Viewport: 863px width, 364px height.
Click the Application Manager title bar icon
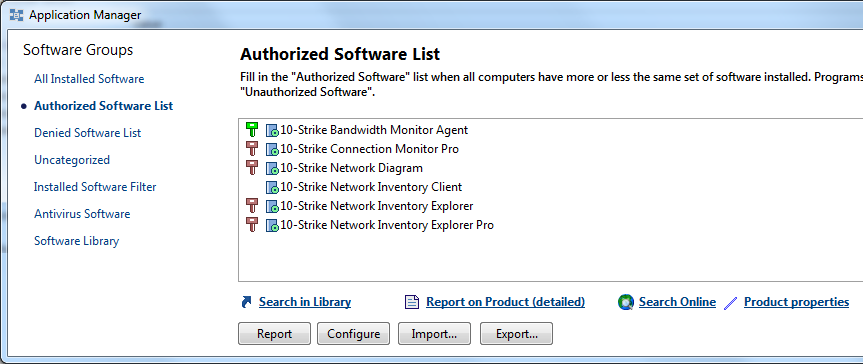[17, 15]
